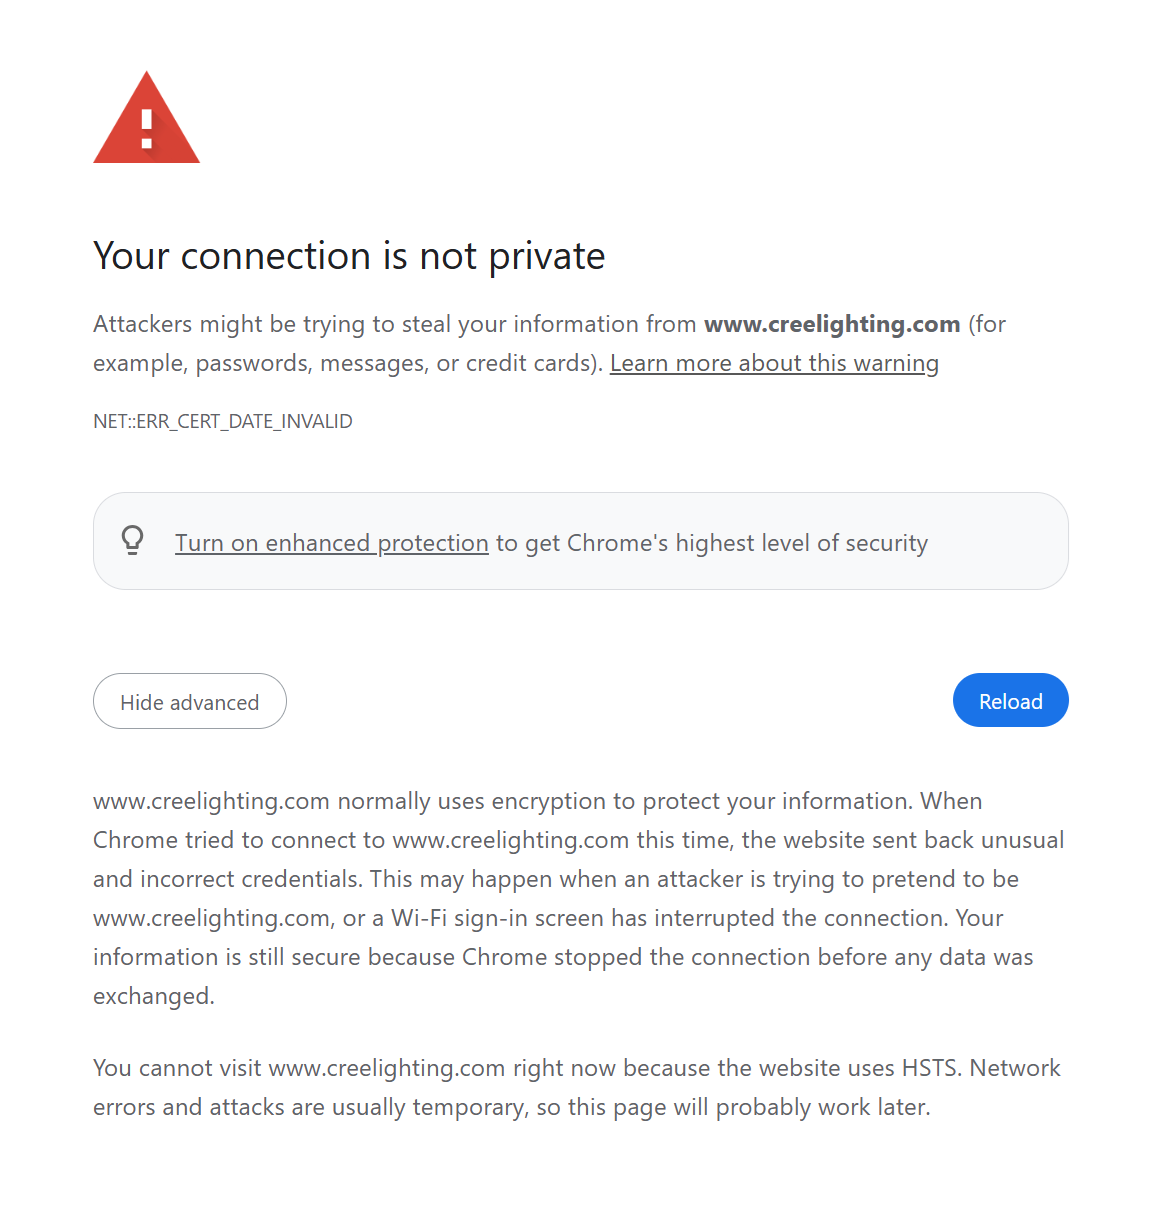1155x1213 pixels.
Task: Click the bold www.creelighting.com domain name
Action: (x=831, y=324)
